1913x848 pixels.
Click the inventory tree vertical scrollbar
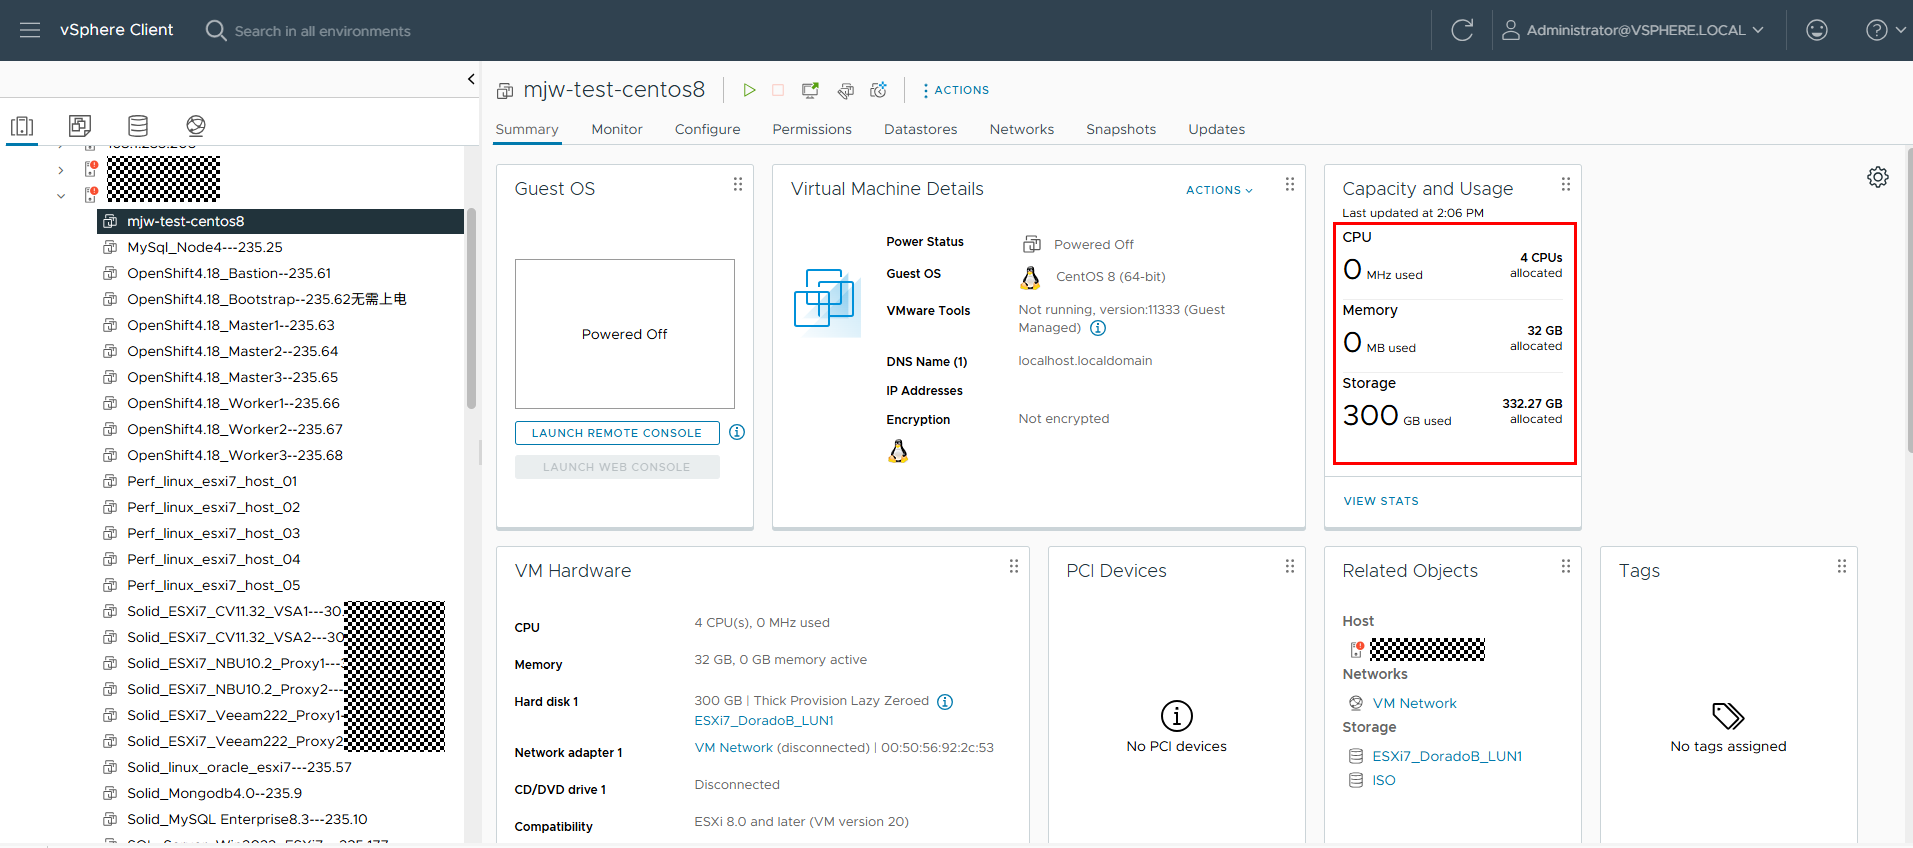point(471,308)
